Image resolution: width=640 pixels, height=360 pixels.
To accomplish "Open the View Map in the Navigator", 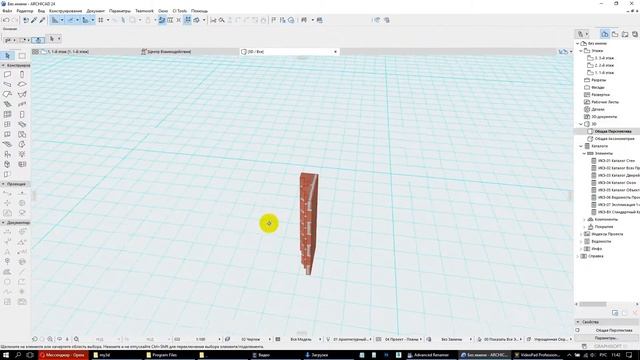I will pos(615,34).
